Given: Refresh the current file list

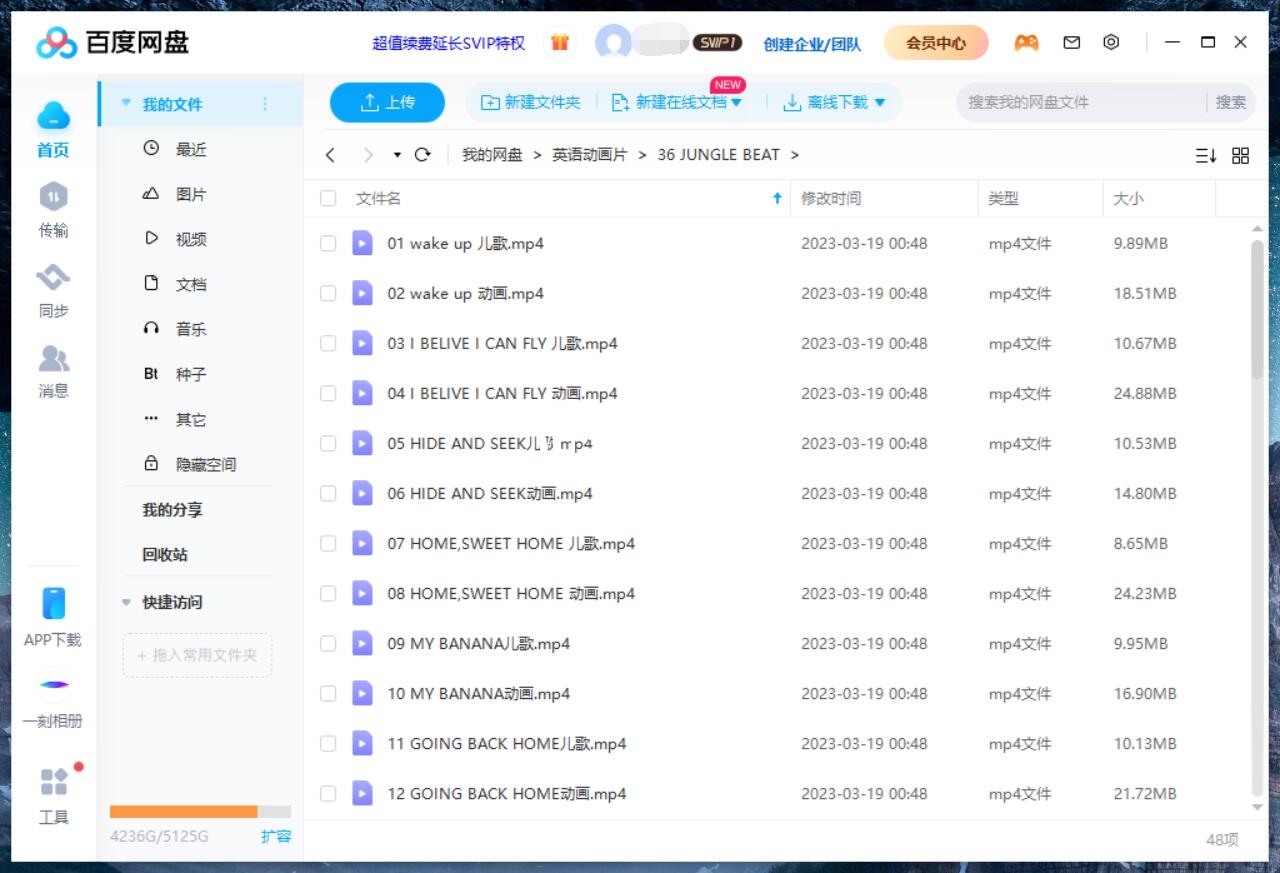Looking at the screenshot, I should 422,155.
